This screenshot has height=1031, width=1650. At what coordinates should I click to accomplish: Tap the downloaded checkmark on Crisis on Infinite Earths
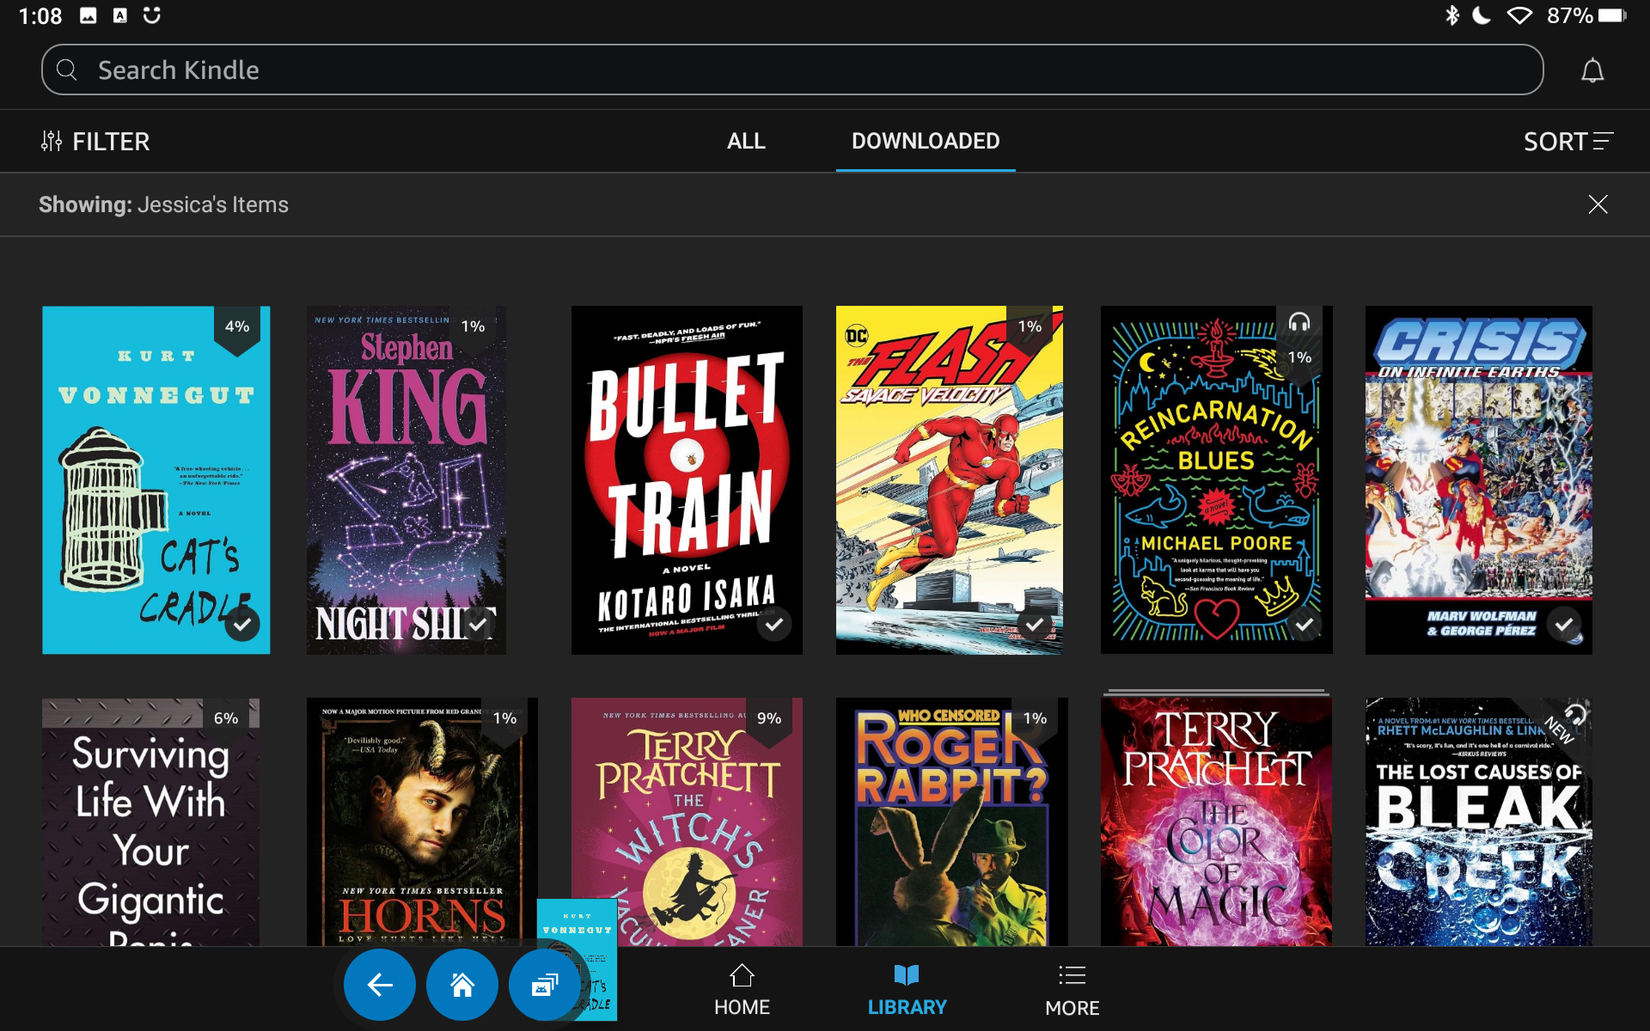pos(1564,625)
